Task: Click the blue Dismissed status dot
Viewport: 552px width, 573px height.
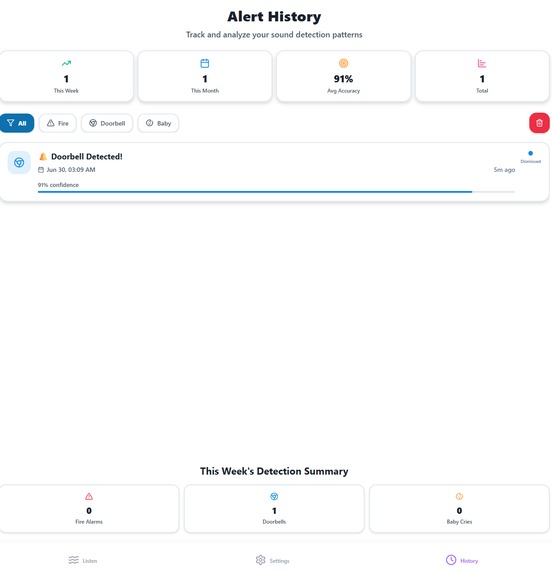Action: click(x=530, y=153)
